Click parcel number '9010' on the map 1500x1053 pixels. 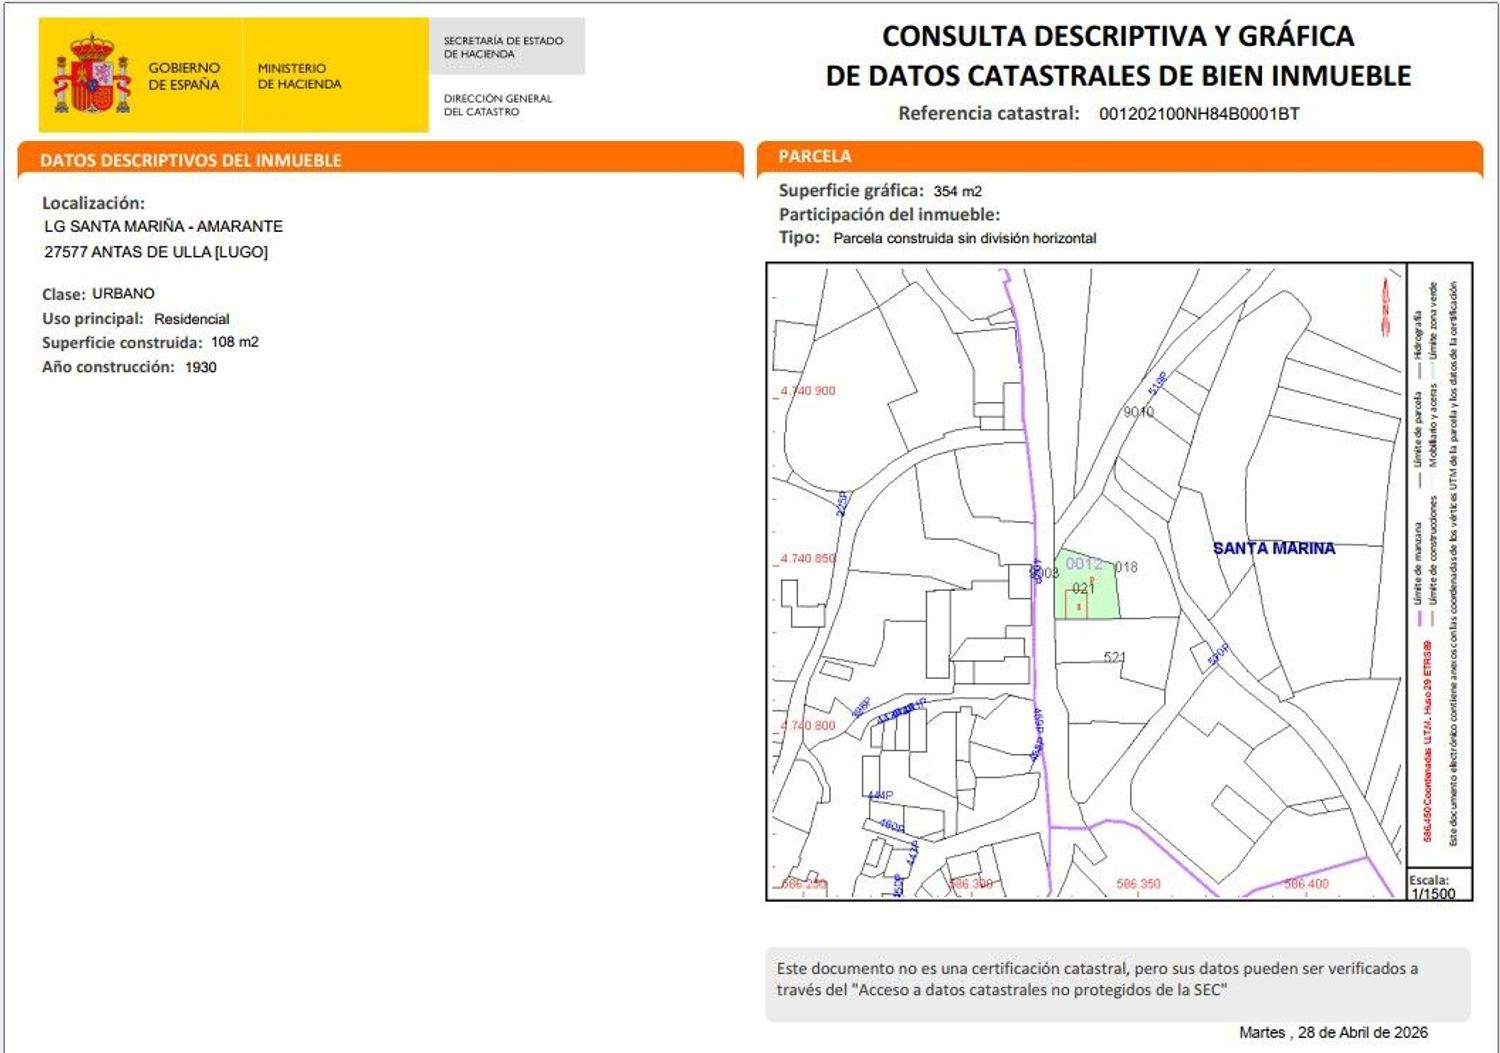(1139, 412)
